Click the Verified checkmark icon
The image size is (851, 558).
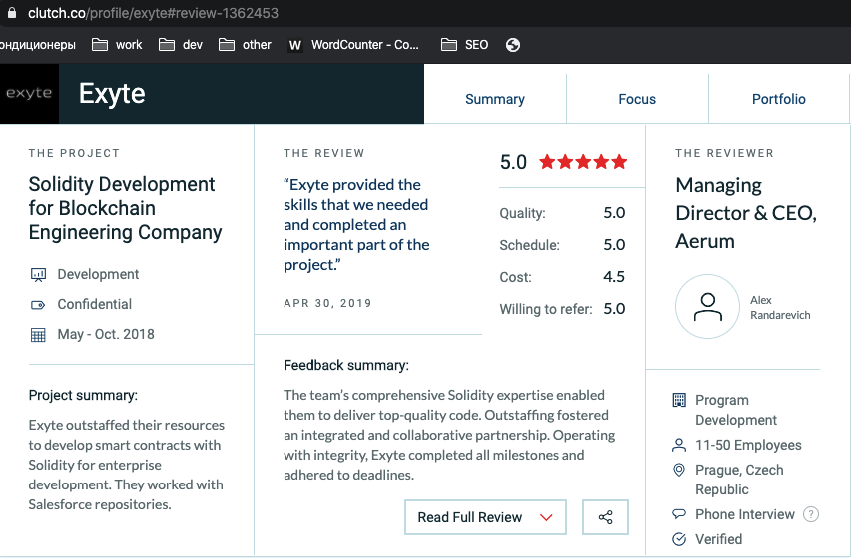(679, 539)
